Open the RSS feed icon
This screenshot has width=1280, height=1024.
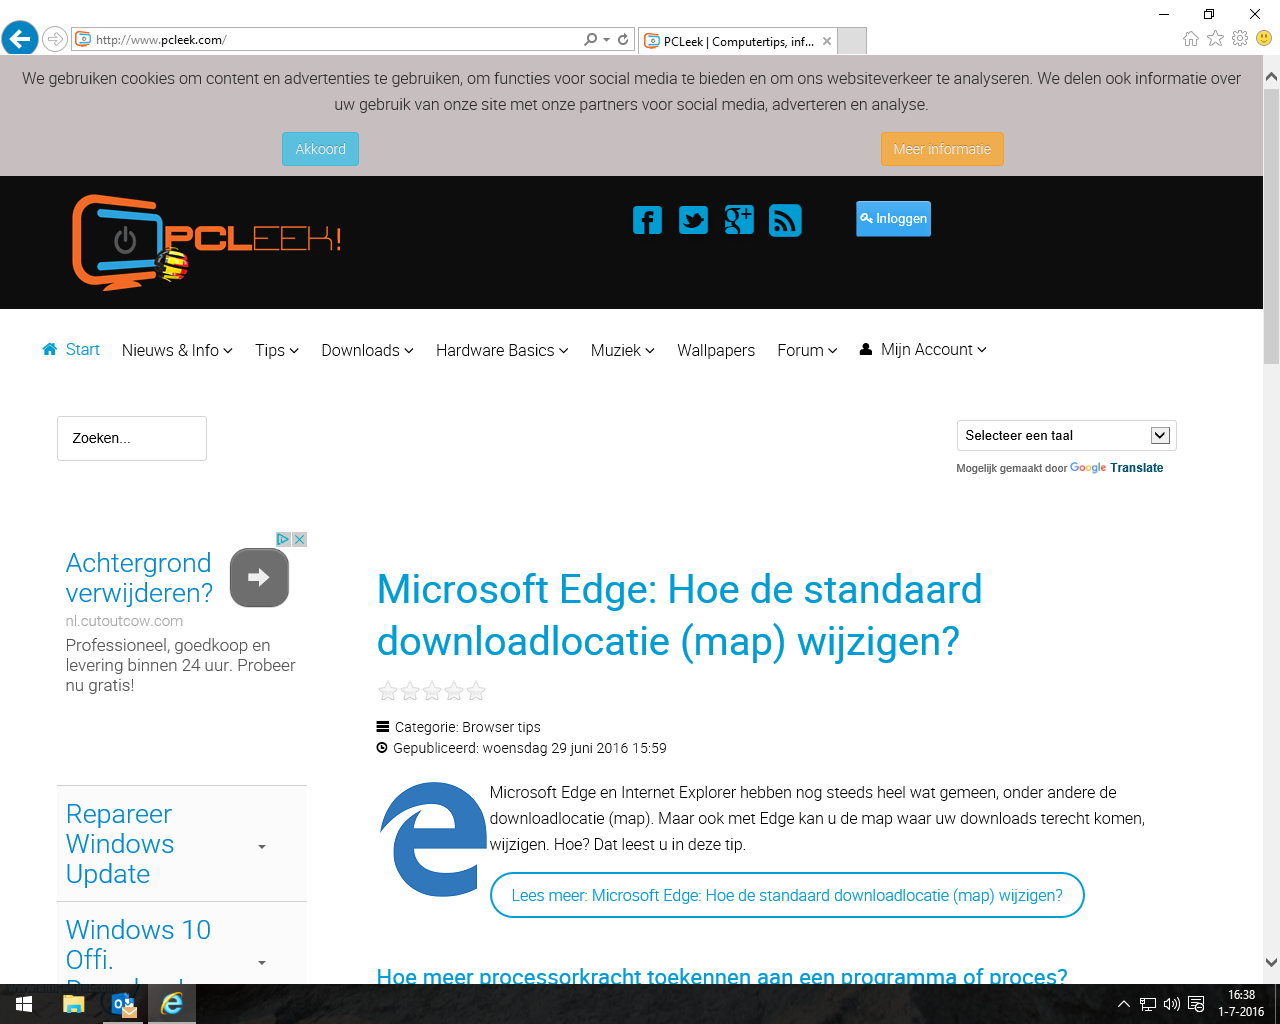(x=785, y=220)
